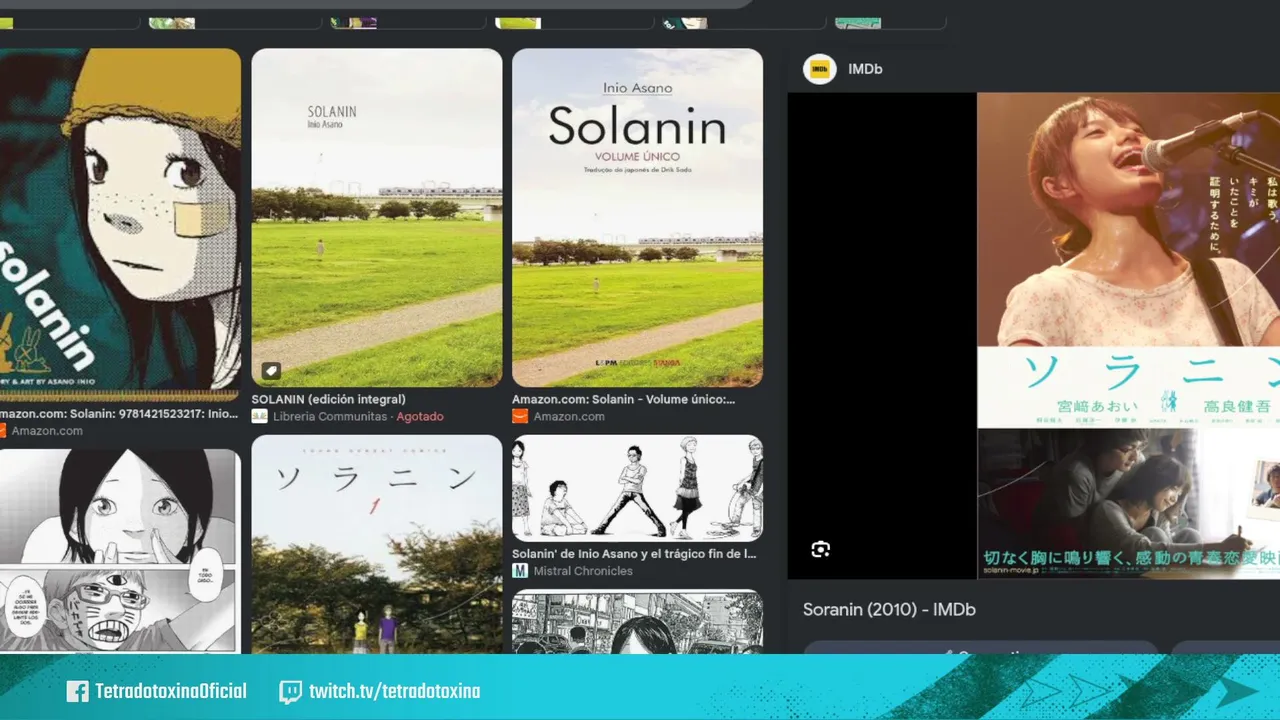The width and height of the screenshot is (1280, 720).
Task: Open the Soranin movie poster preview image
Action: pos(1128,336)
